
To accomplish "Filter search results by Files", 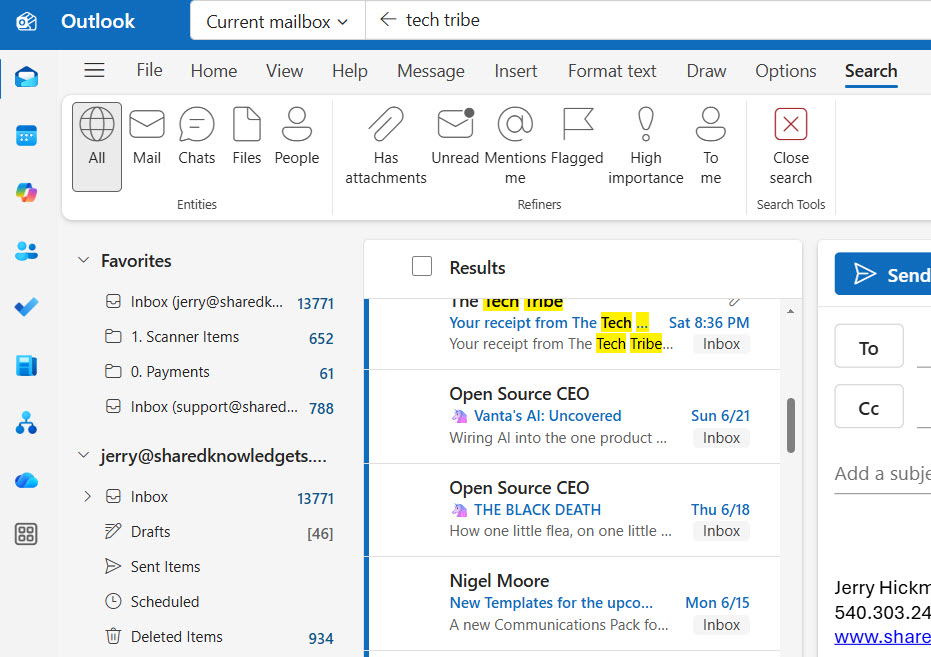I will pyautogui.click(x=246, y=137).
